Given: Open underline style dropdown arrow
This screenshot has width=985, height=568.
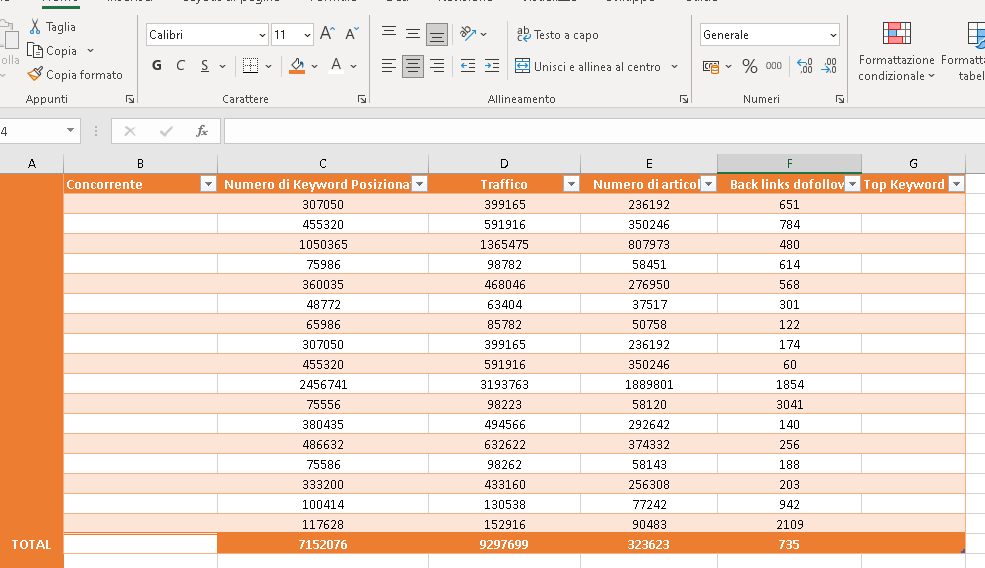Looking at the screenshot, I should 222,66.
